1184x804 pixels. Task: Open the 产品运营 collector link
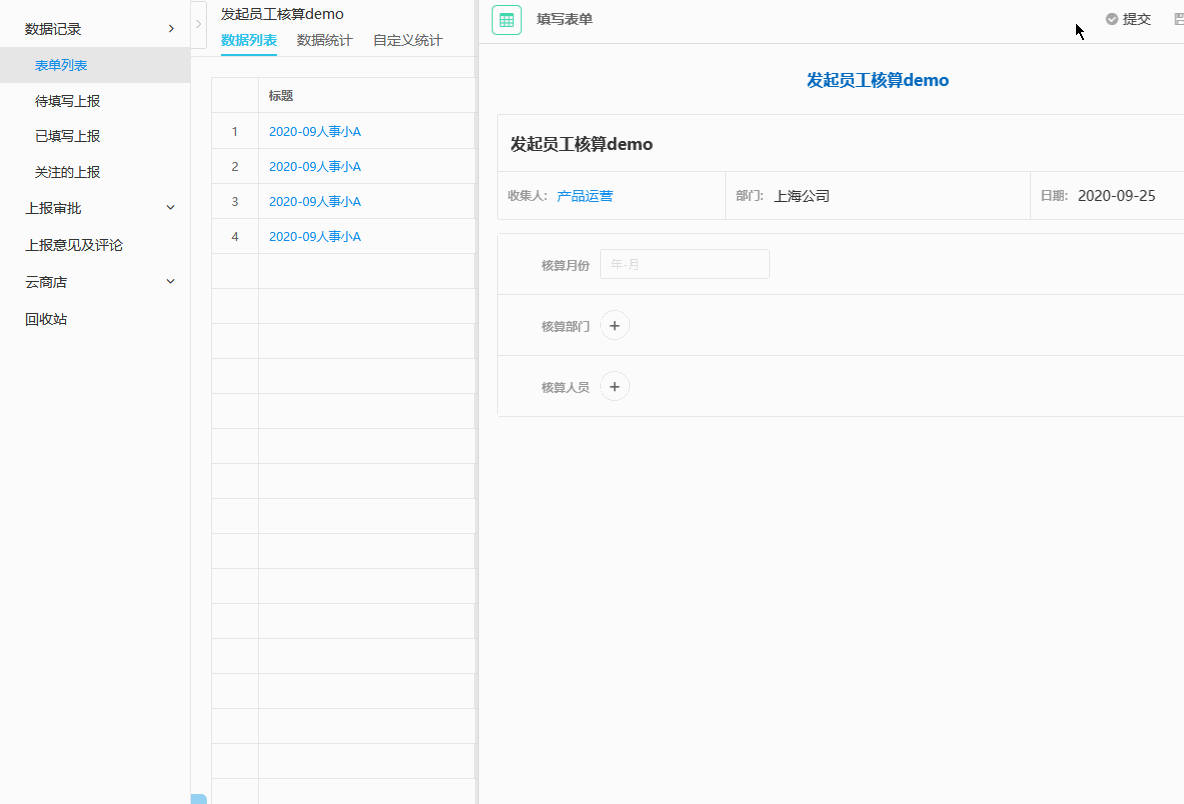pyautogui.click(x=585, y=196)
